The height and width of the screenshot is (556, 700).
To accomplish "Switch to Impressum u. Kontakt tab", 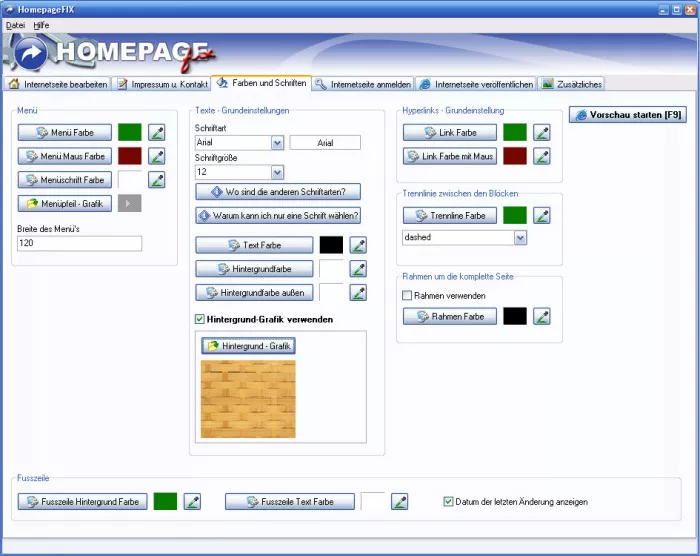I will pyautogui.click(x=162, y=84).
